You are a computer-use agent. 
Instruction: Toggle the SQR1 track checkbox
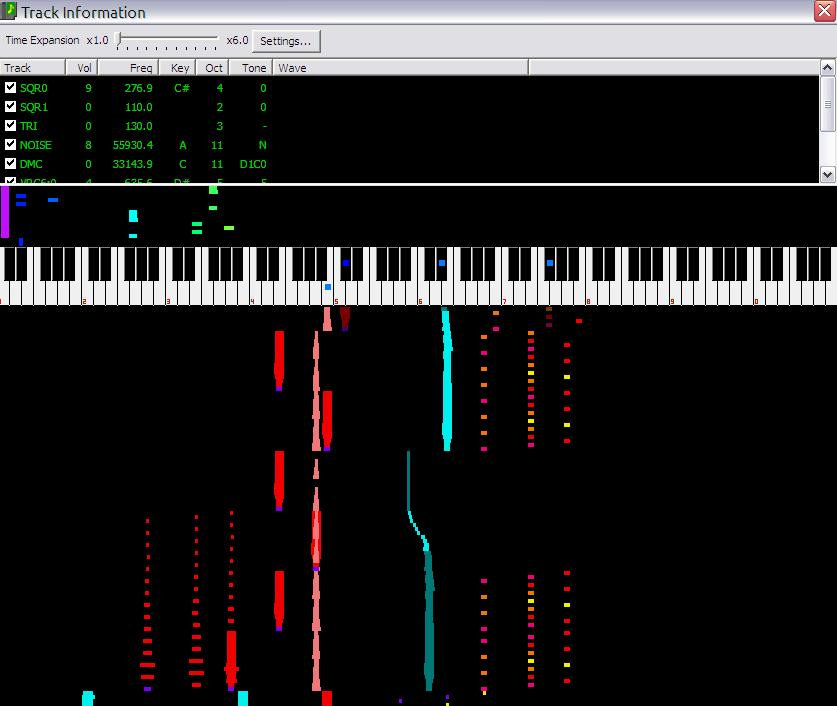[x=11, y=107]
